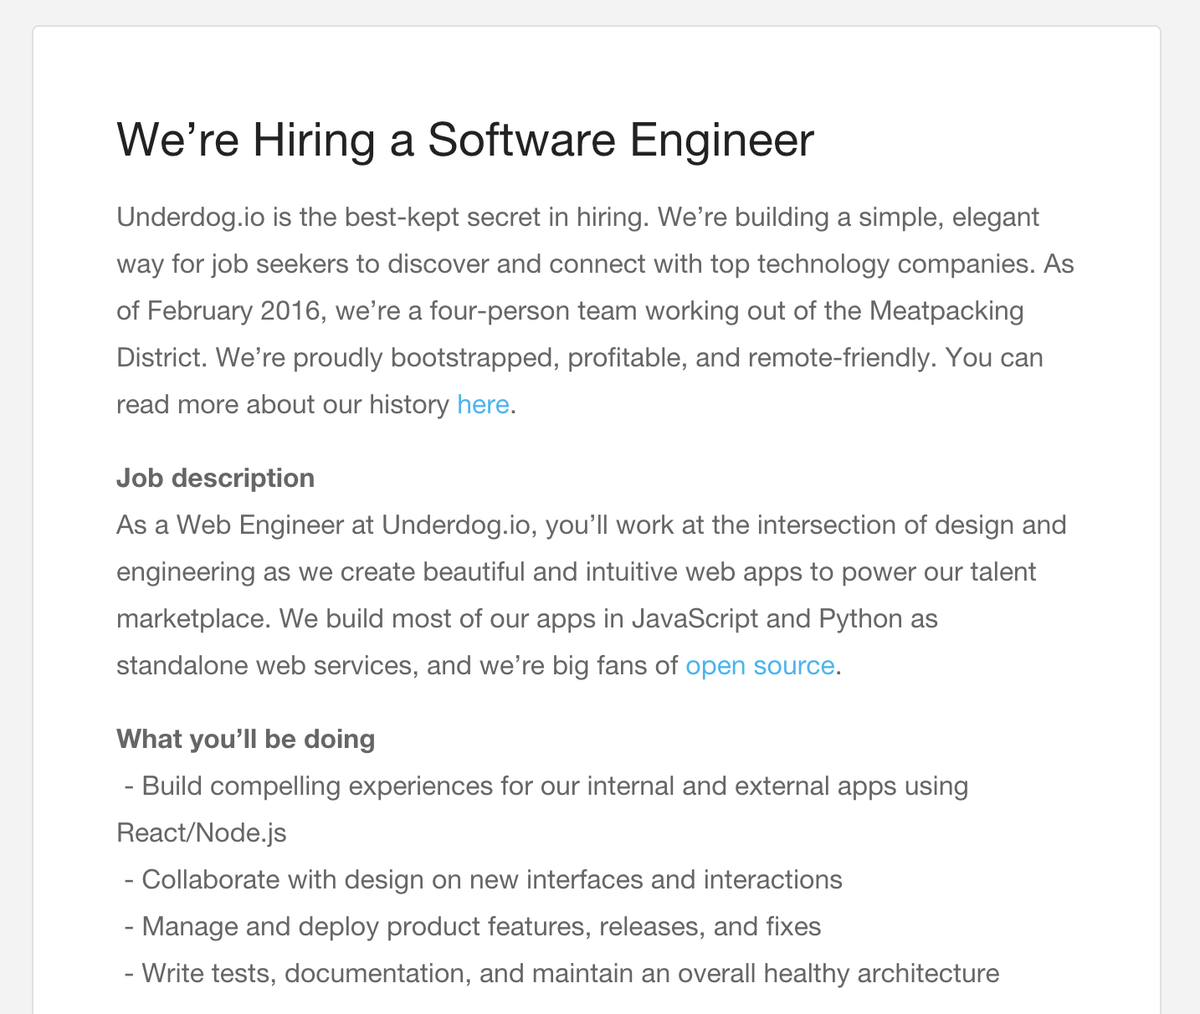
Task: Click the "February 2016" text
Action: tap(232, 311)
